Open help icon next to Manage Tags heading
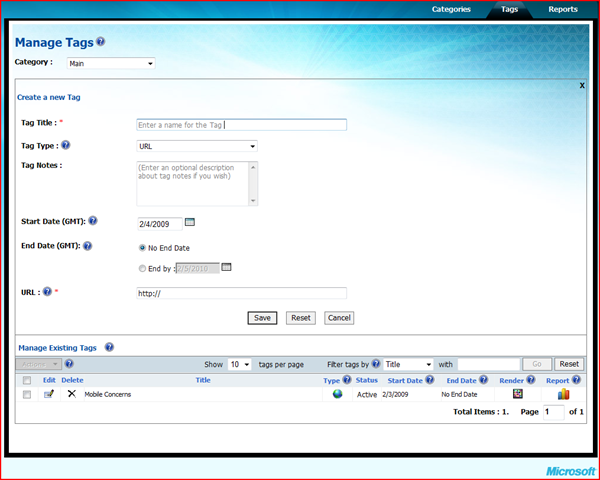The image size is (600, 480). pyautogui.click(x=101, y=41)
